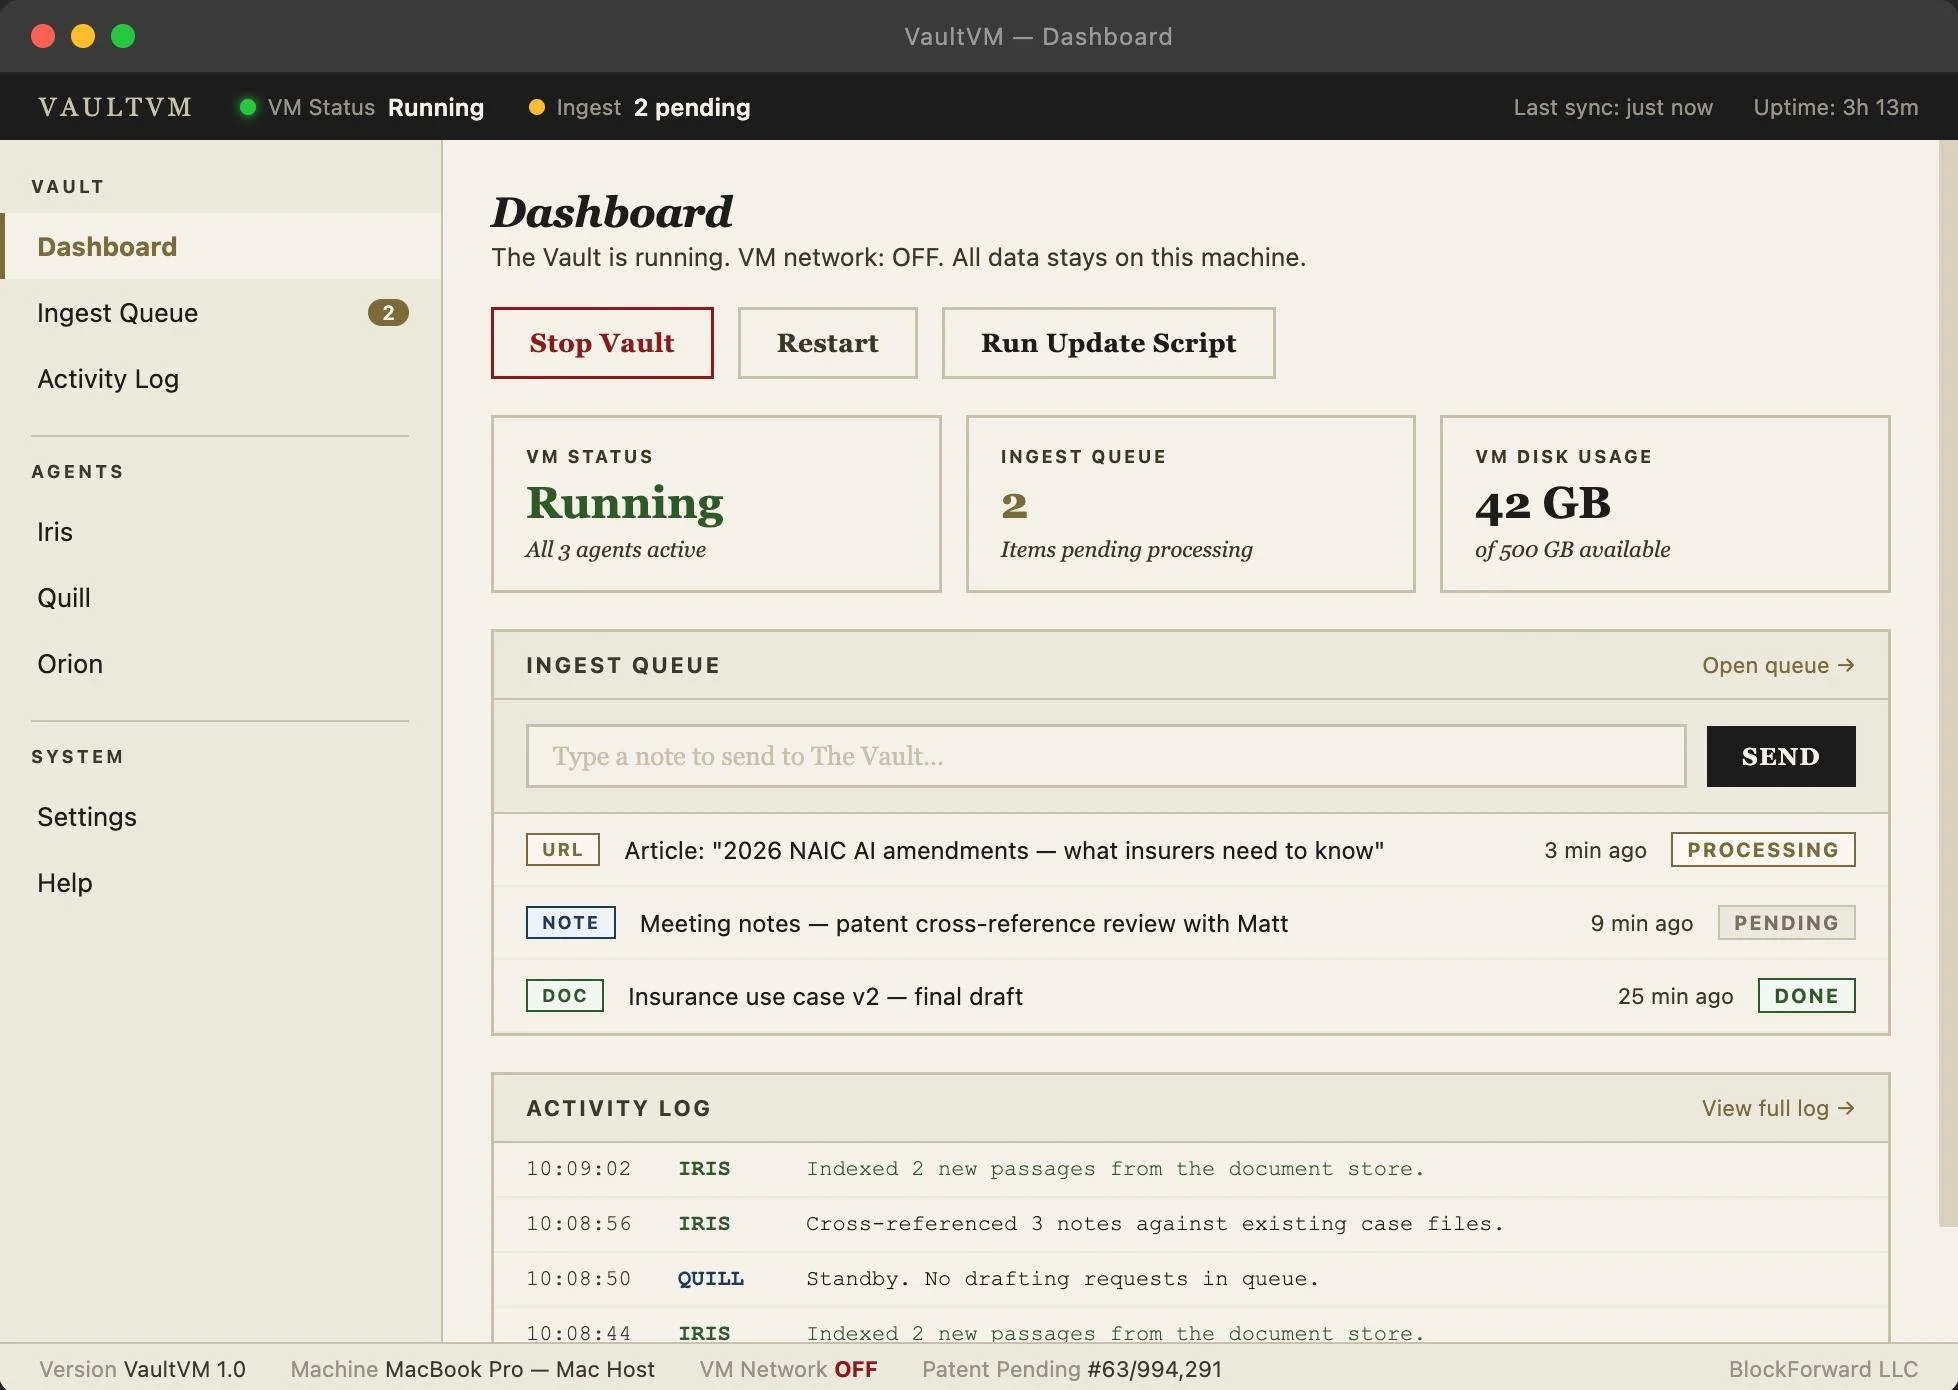The height and width of the screenshot is (1390, 1958).
Task: Click the macOS green full-screen window button
Action: pos(123,36)
